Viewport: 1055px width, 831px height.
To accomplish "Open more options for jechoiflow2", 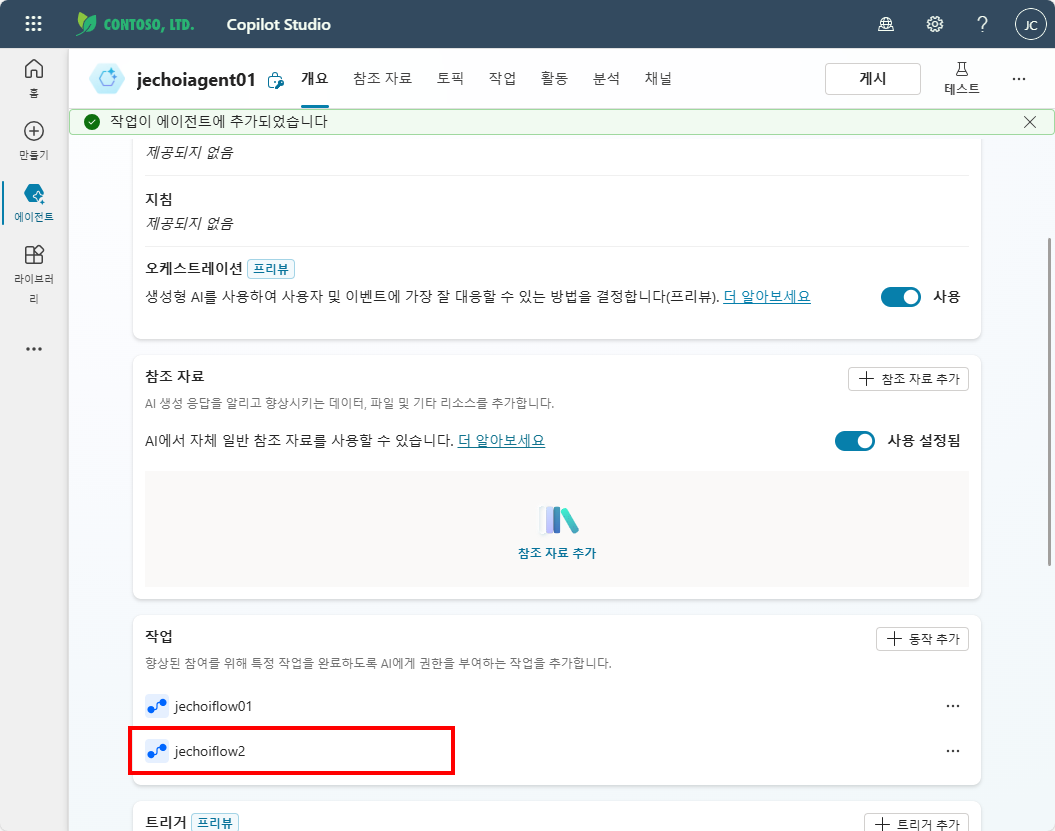I will [x=953, y=751].
